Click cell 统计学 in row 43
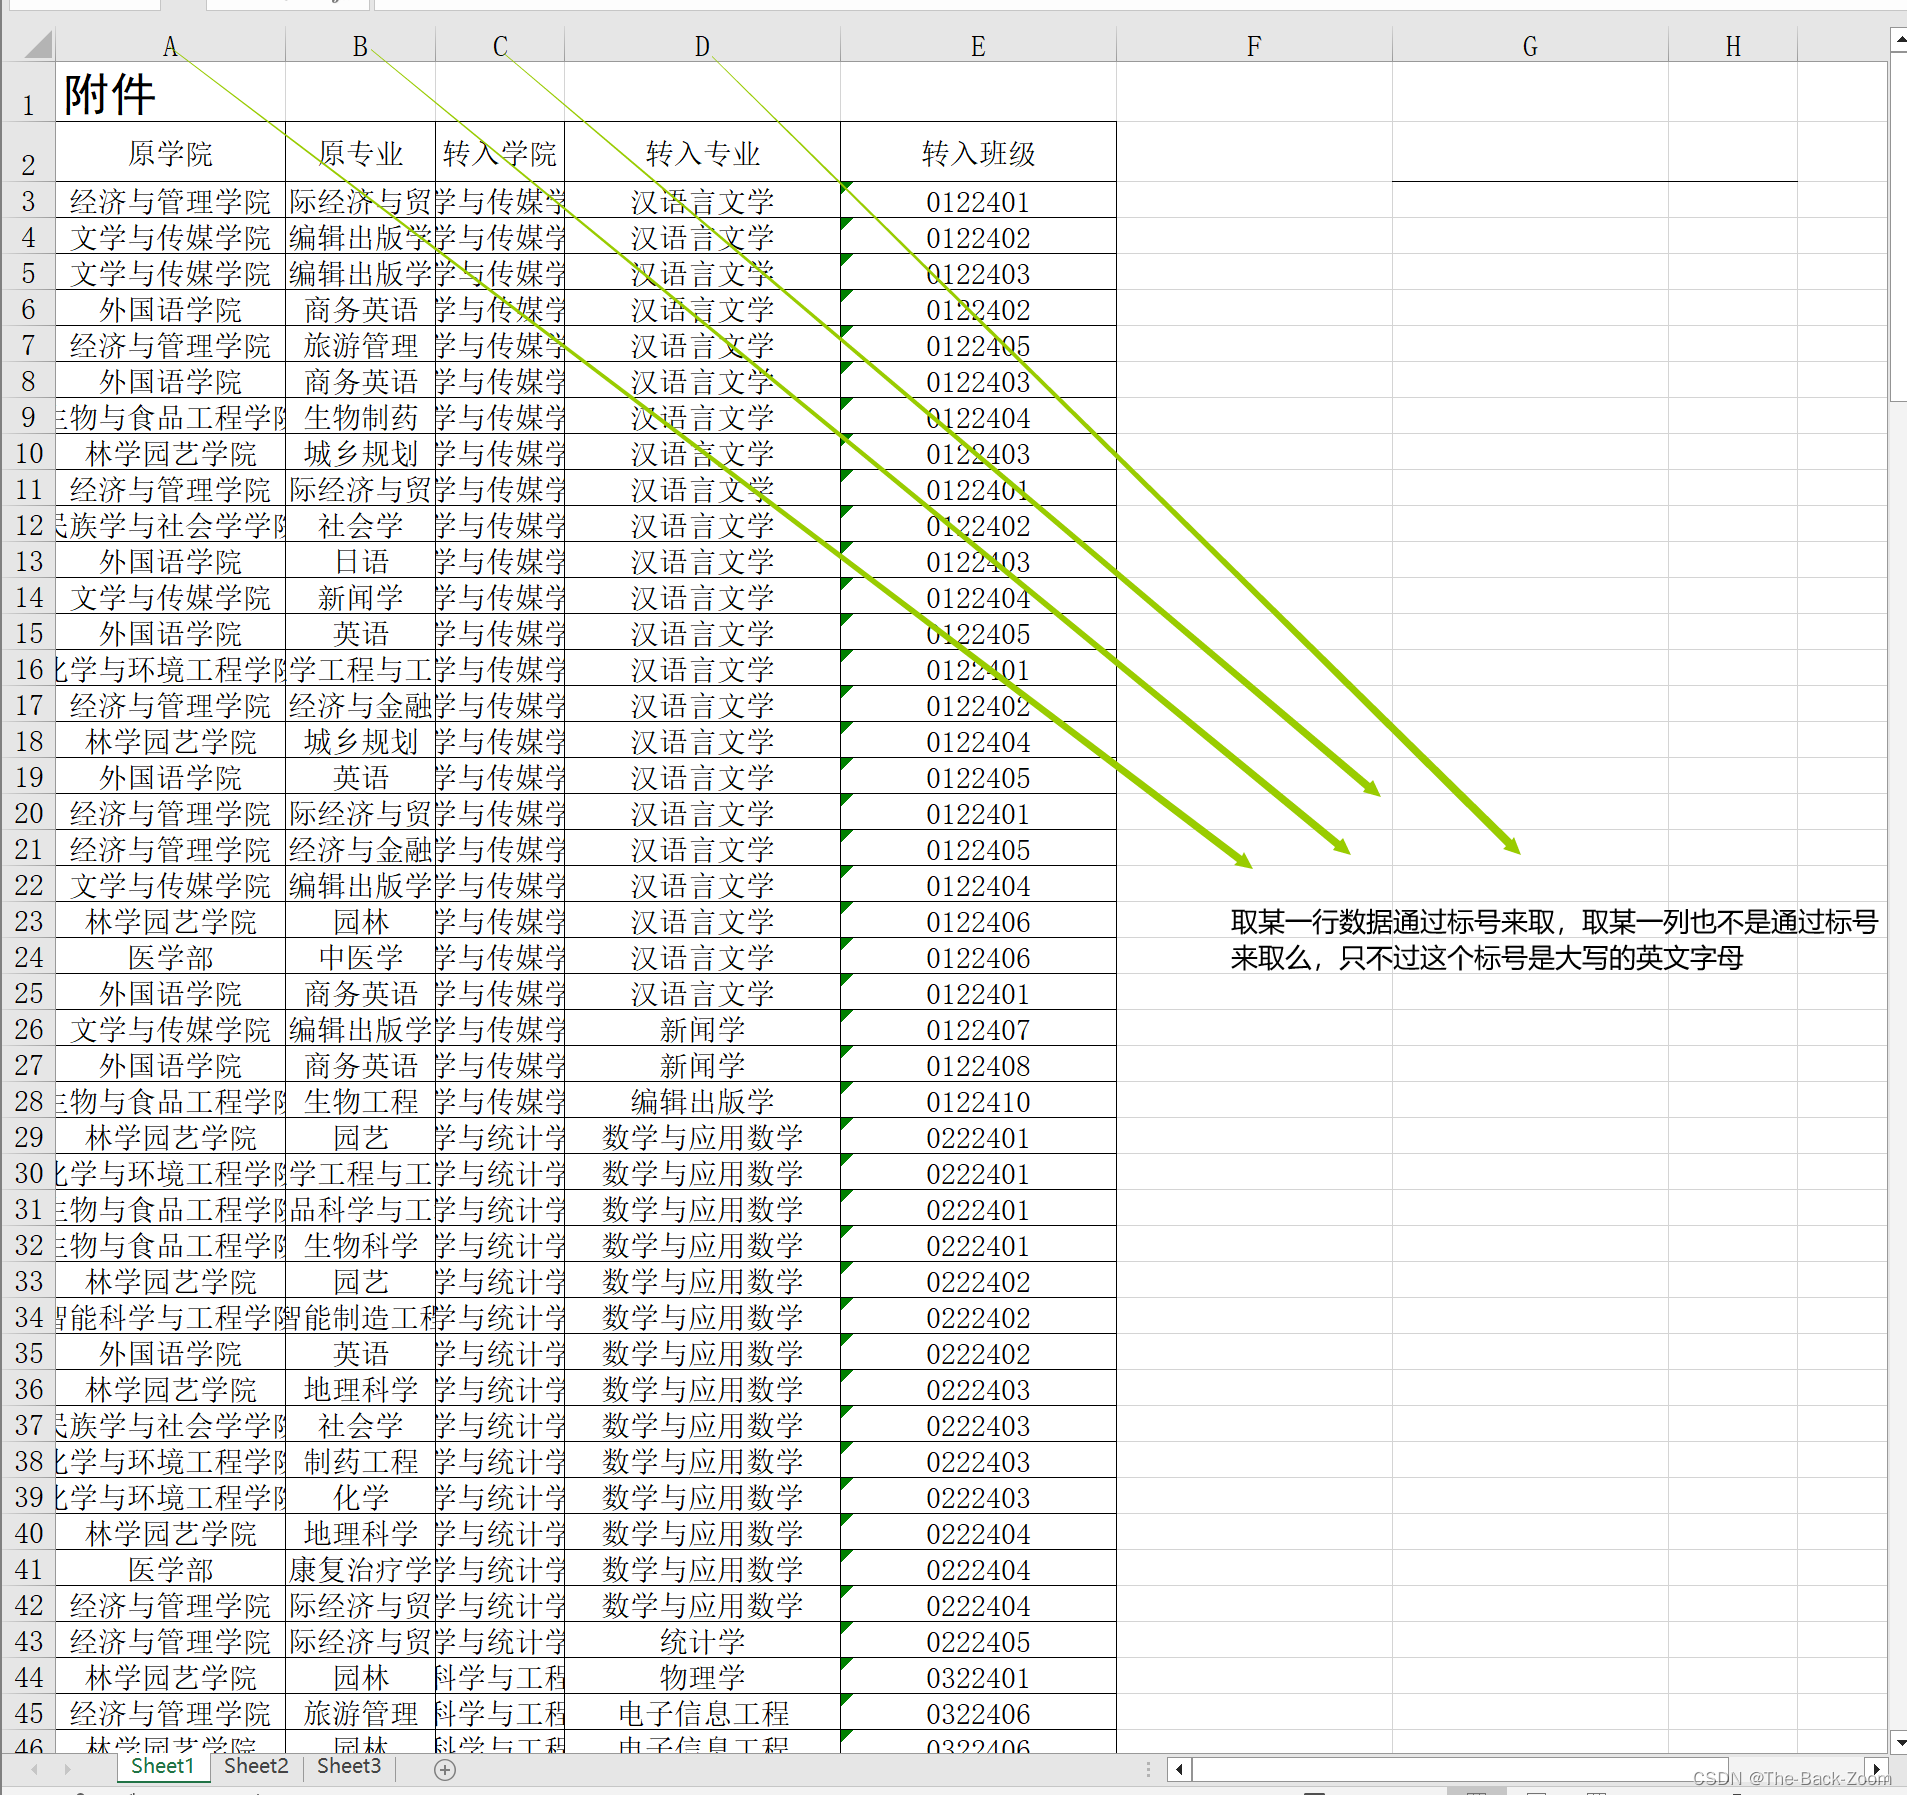This screenshot has width=1907, height=1795. tap(702, 1641)
